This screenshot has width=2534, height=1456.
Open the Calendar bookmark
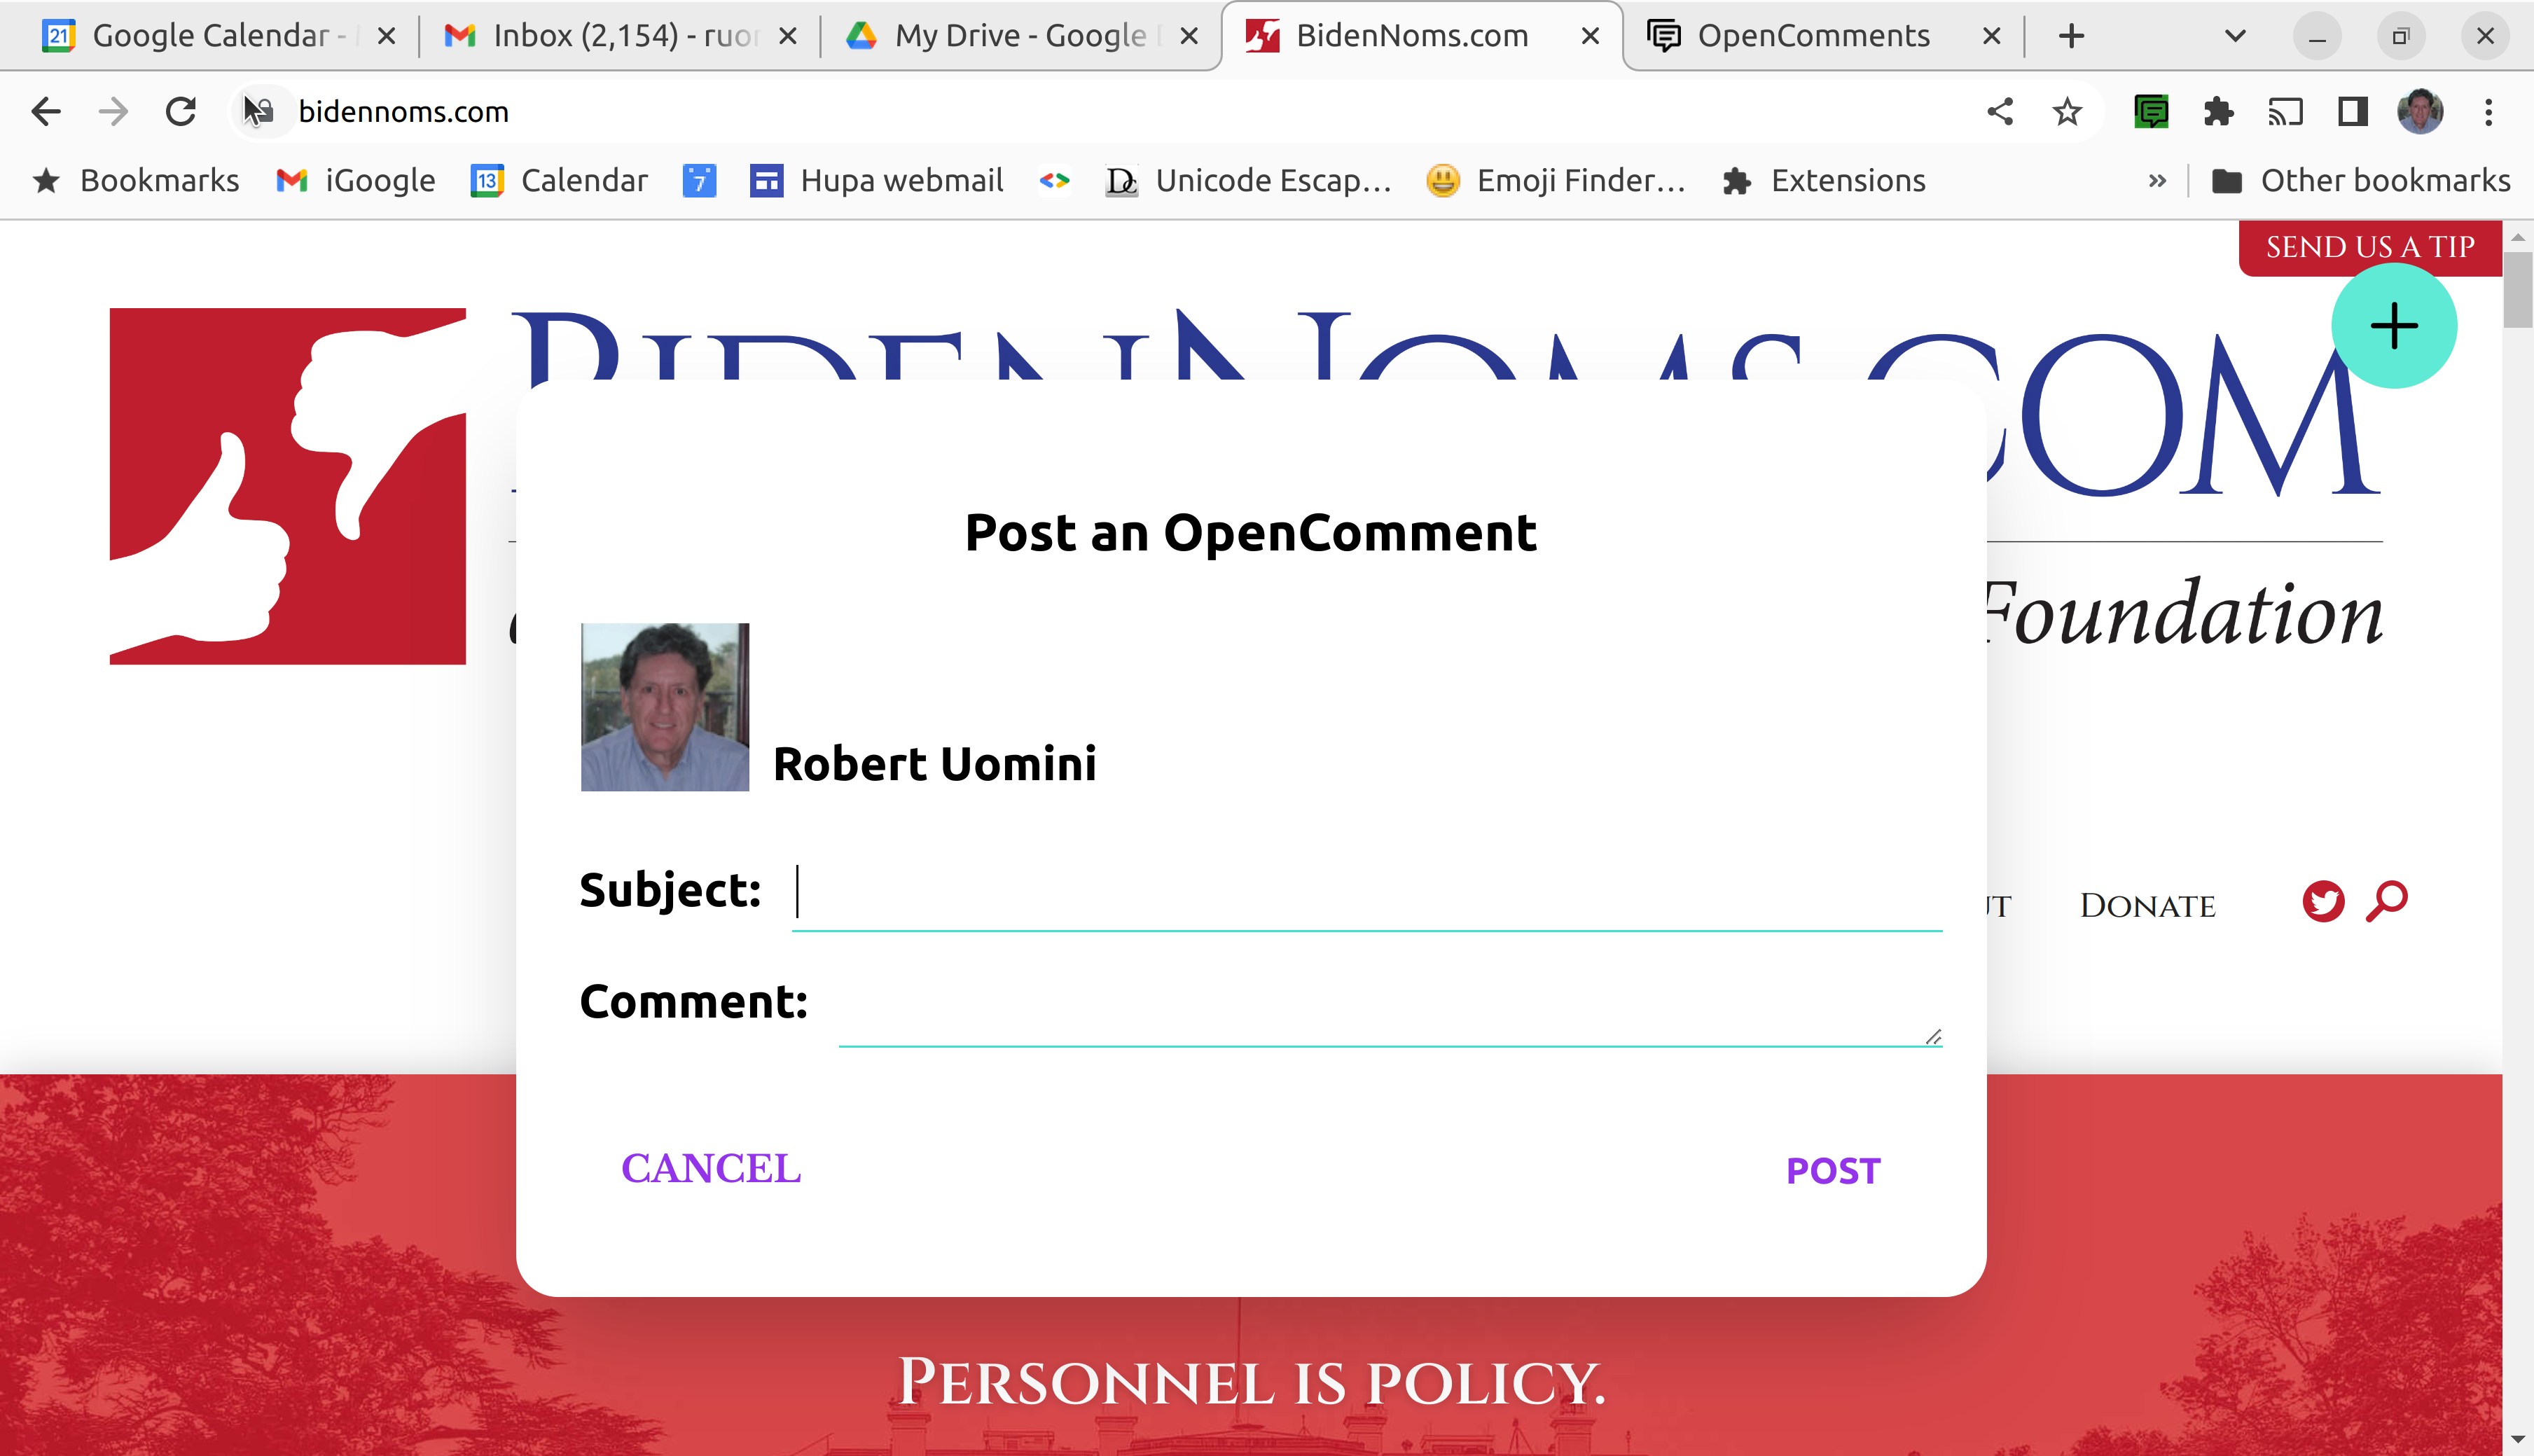(x=560, y=180)
